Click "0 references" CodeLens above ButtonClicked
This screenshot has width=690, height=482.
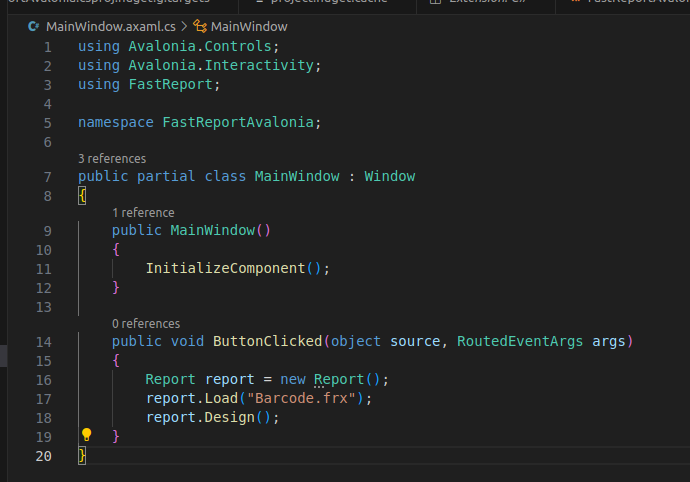point(146,324)
